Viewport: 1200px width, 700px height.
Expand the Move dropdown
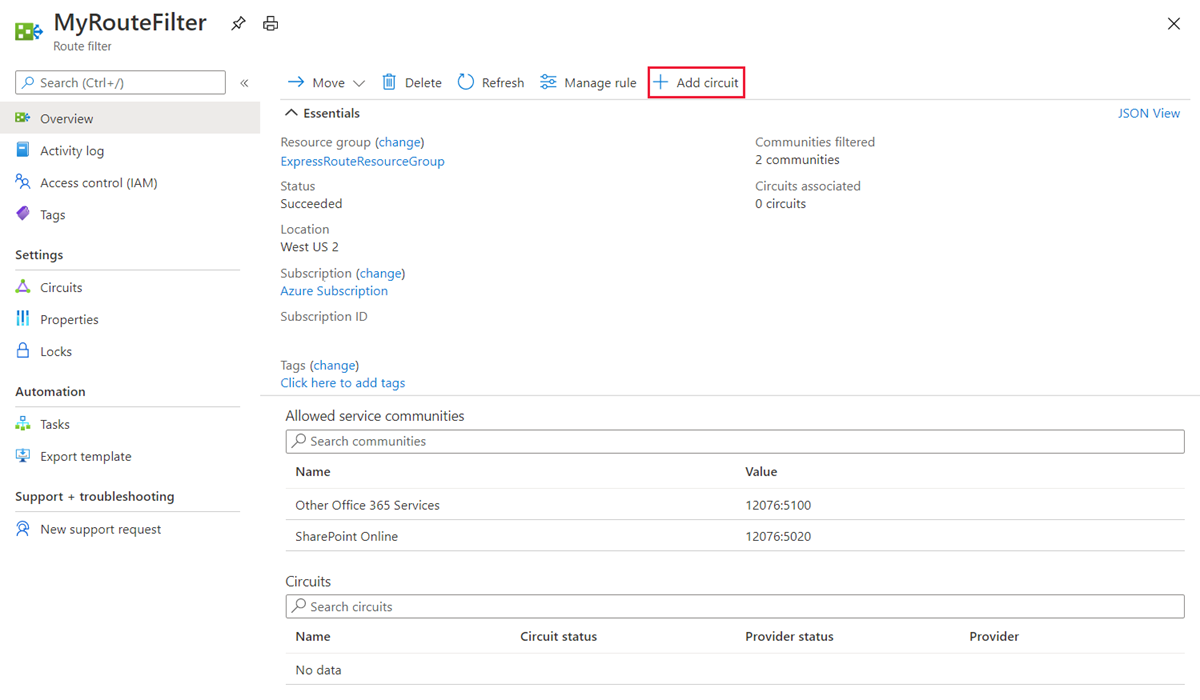[x=359, y=83]
